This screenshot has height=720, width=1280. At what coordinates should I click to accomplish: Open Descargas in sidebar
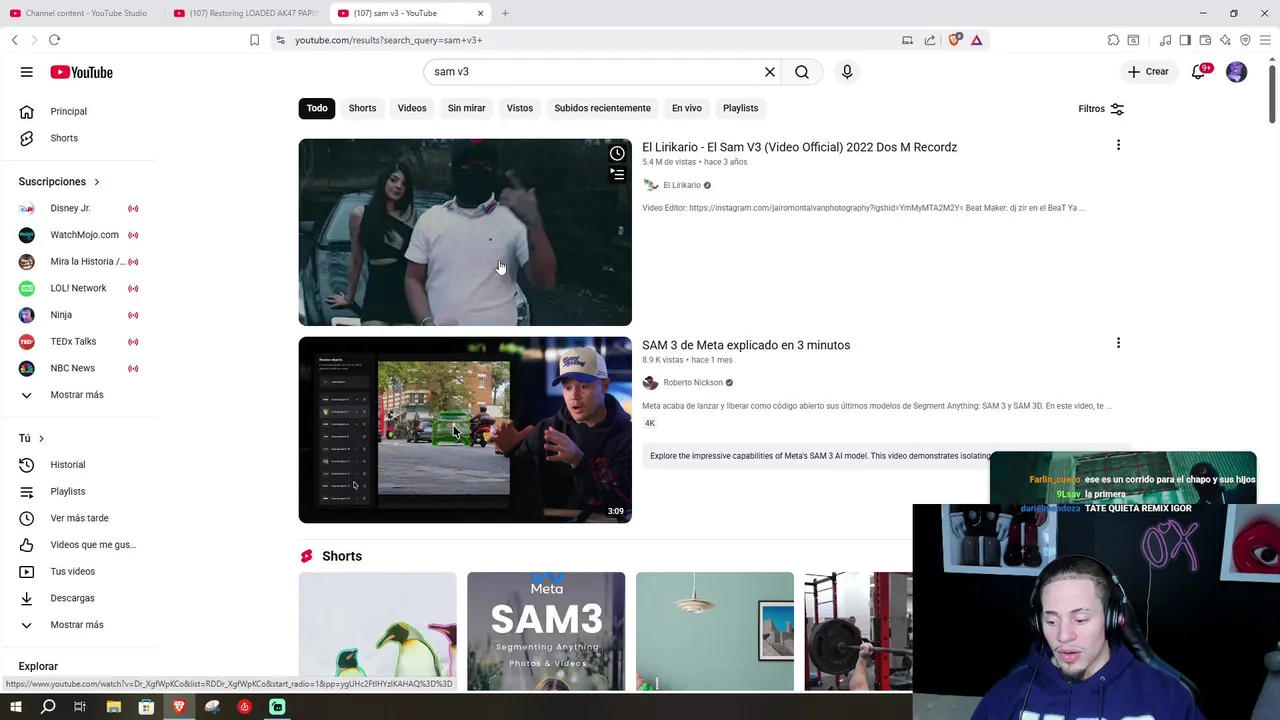[77, 598]
